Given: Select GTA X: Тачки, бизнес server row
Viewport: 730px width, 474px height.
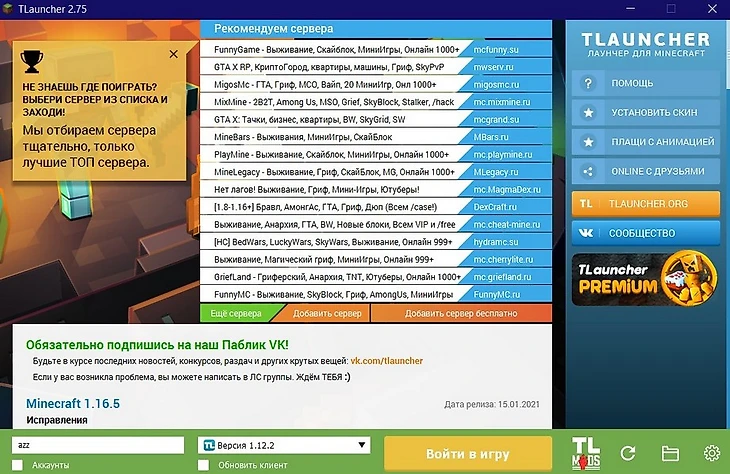Looking at the screenshot, I should (376, 119).
